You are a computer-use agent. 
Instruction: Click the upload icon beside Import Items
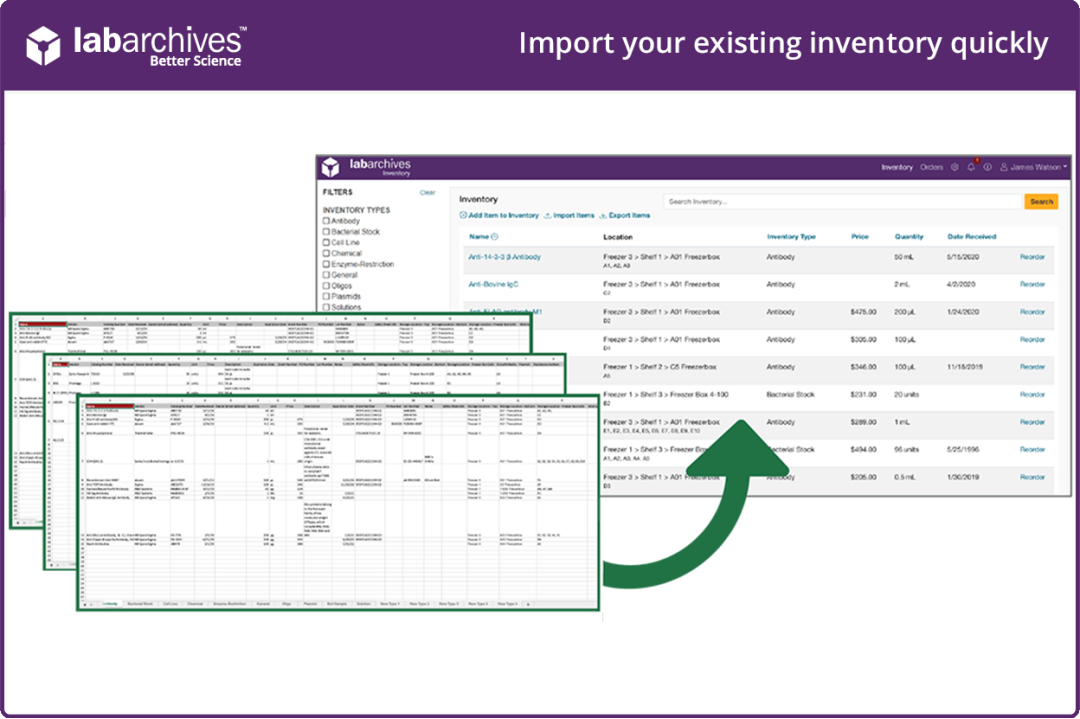(x=548, y=216)
